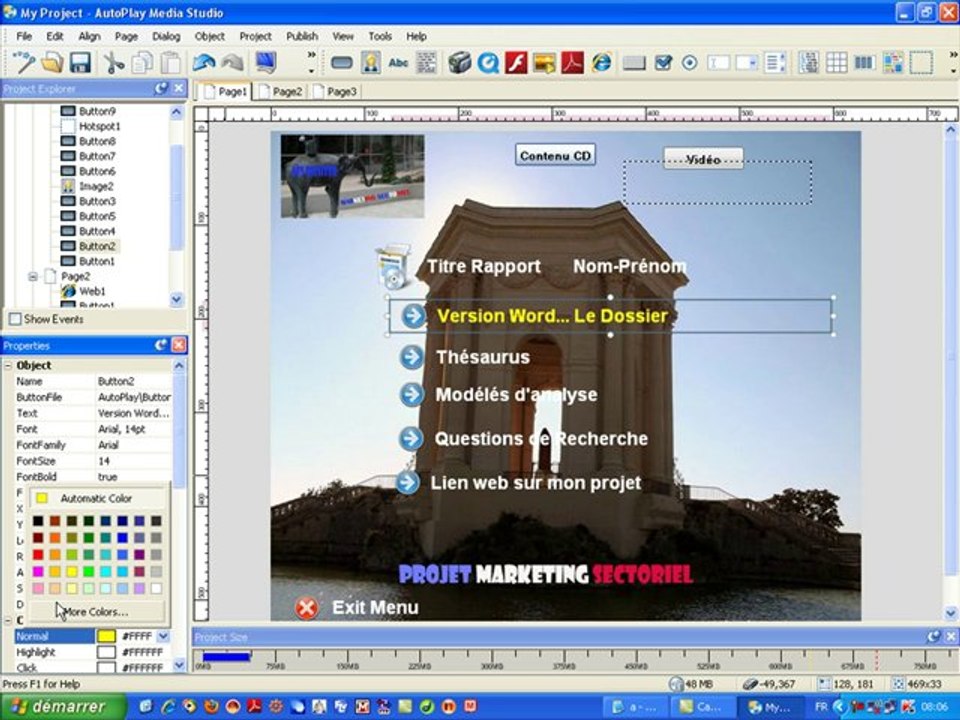This screenshot has height=720, width=960.
Task: Preview project with the monitor icon
Action: [266, 62]
